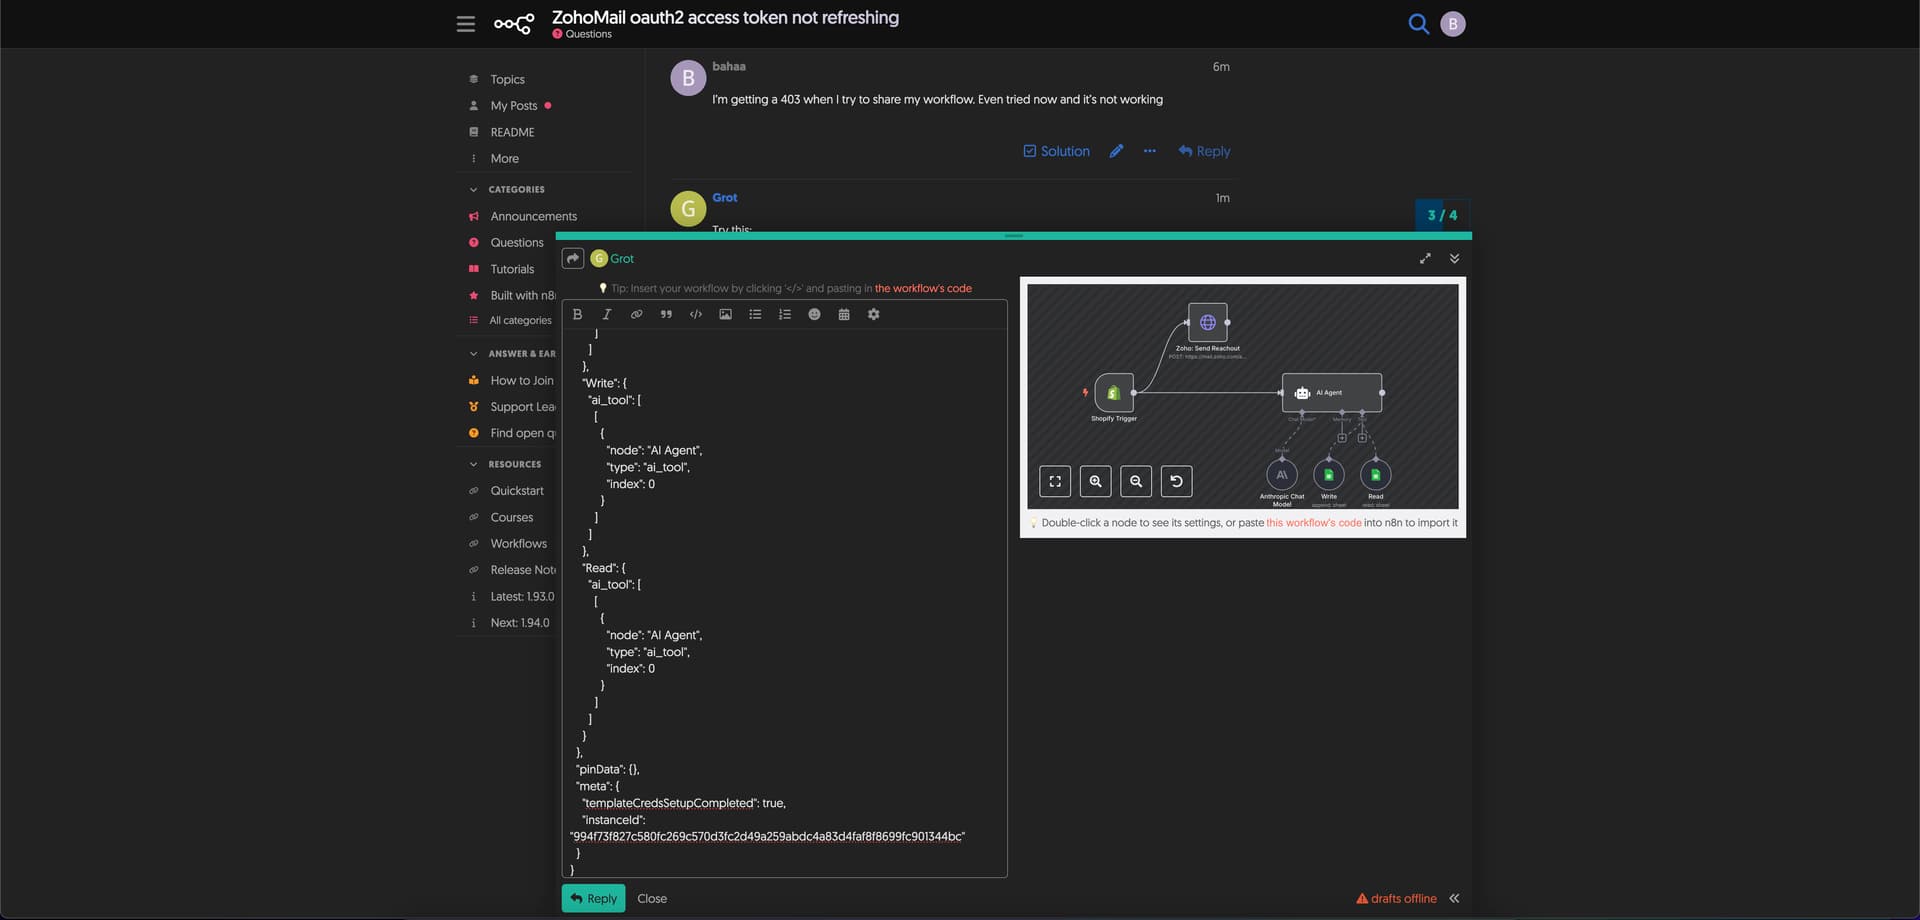Click Questions tag under topic title
This screenshot has width=1920, height=920.
(582, 34)
